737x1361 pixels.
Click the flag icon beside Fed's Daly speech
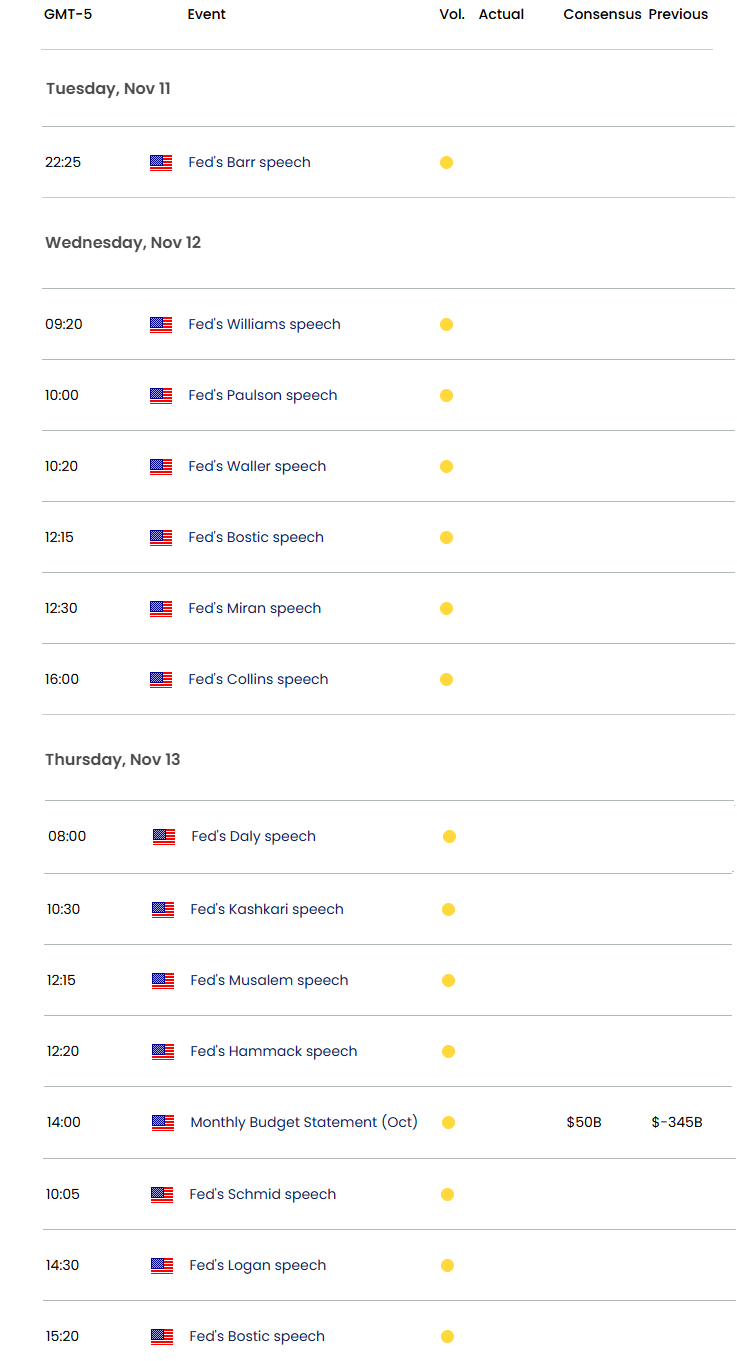[x=164, y=837]
